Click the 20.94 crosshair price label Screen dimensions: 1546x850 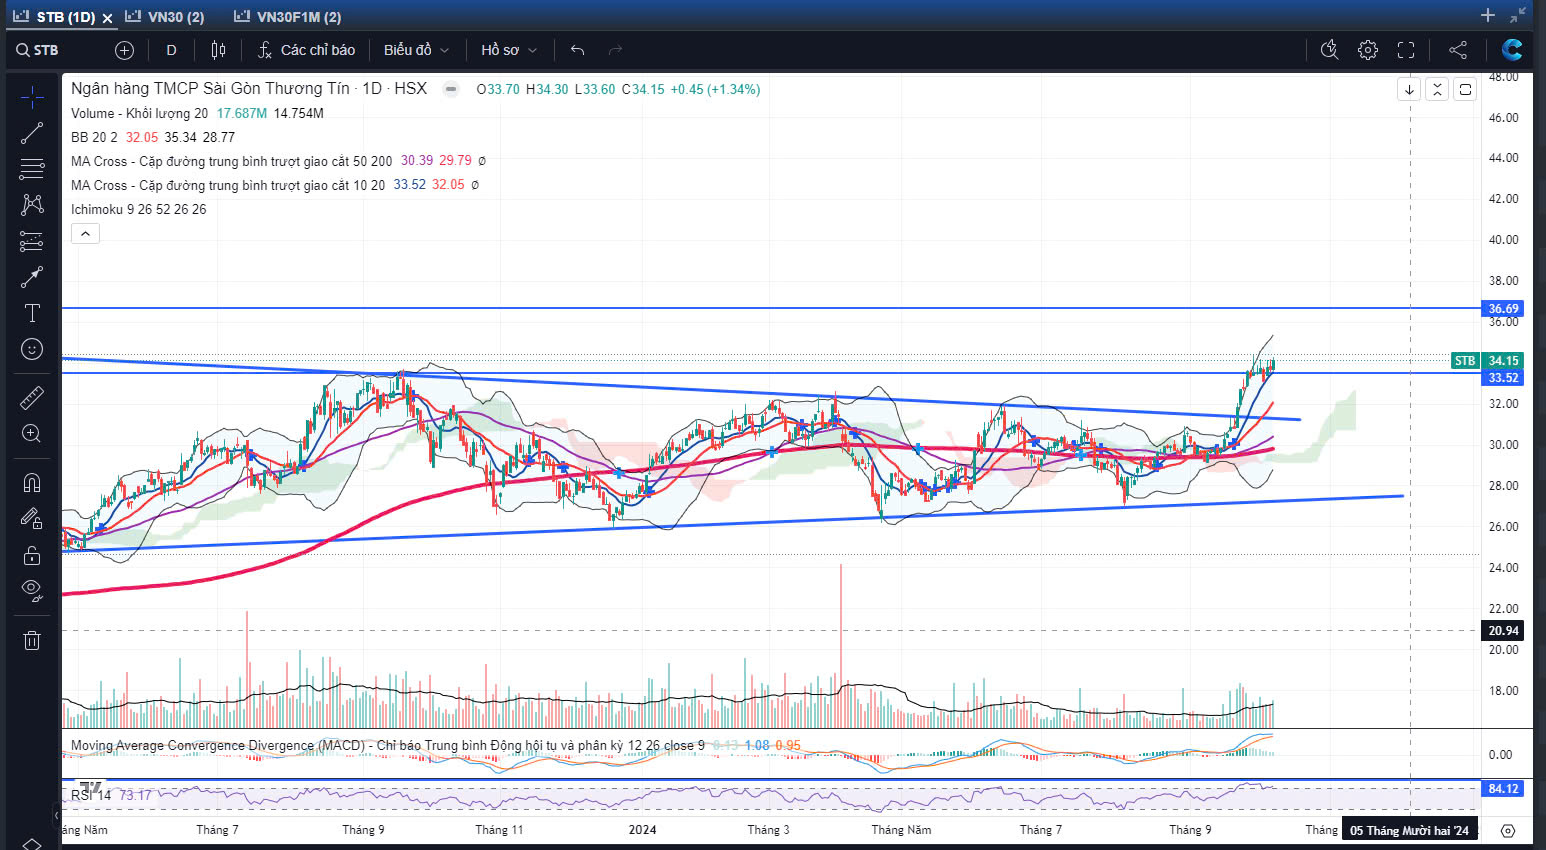(x=1503, y=631)
